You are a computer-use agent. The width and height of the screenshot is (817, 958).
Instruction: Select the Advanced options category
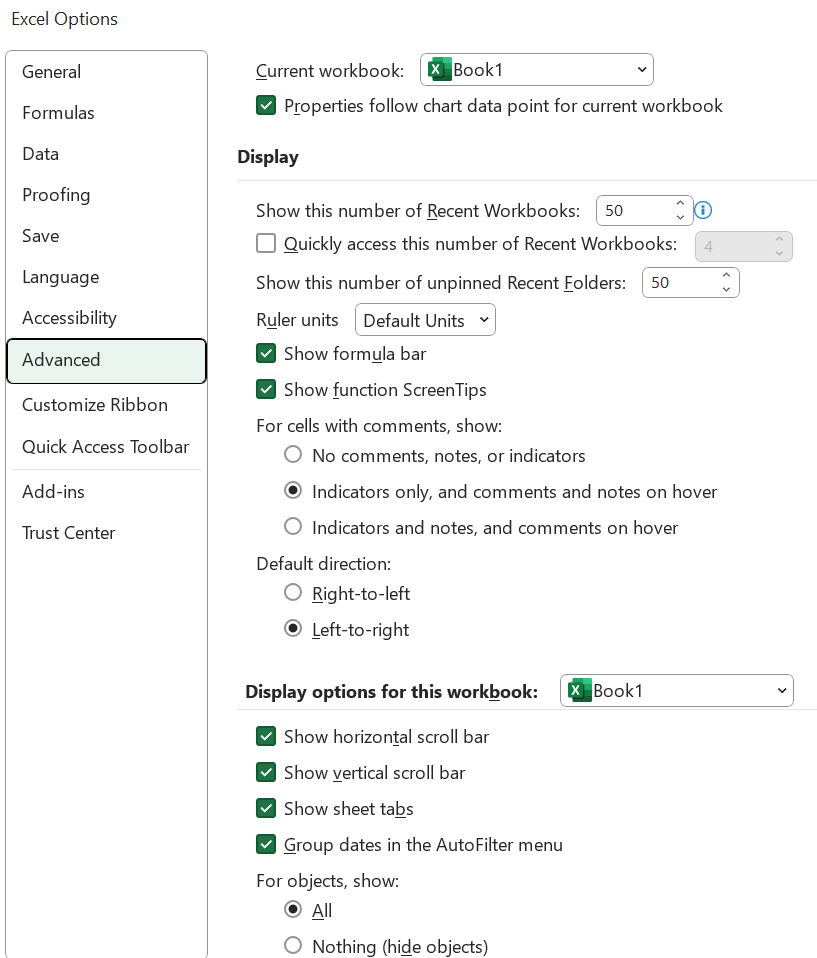pos(106,360)
